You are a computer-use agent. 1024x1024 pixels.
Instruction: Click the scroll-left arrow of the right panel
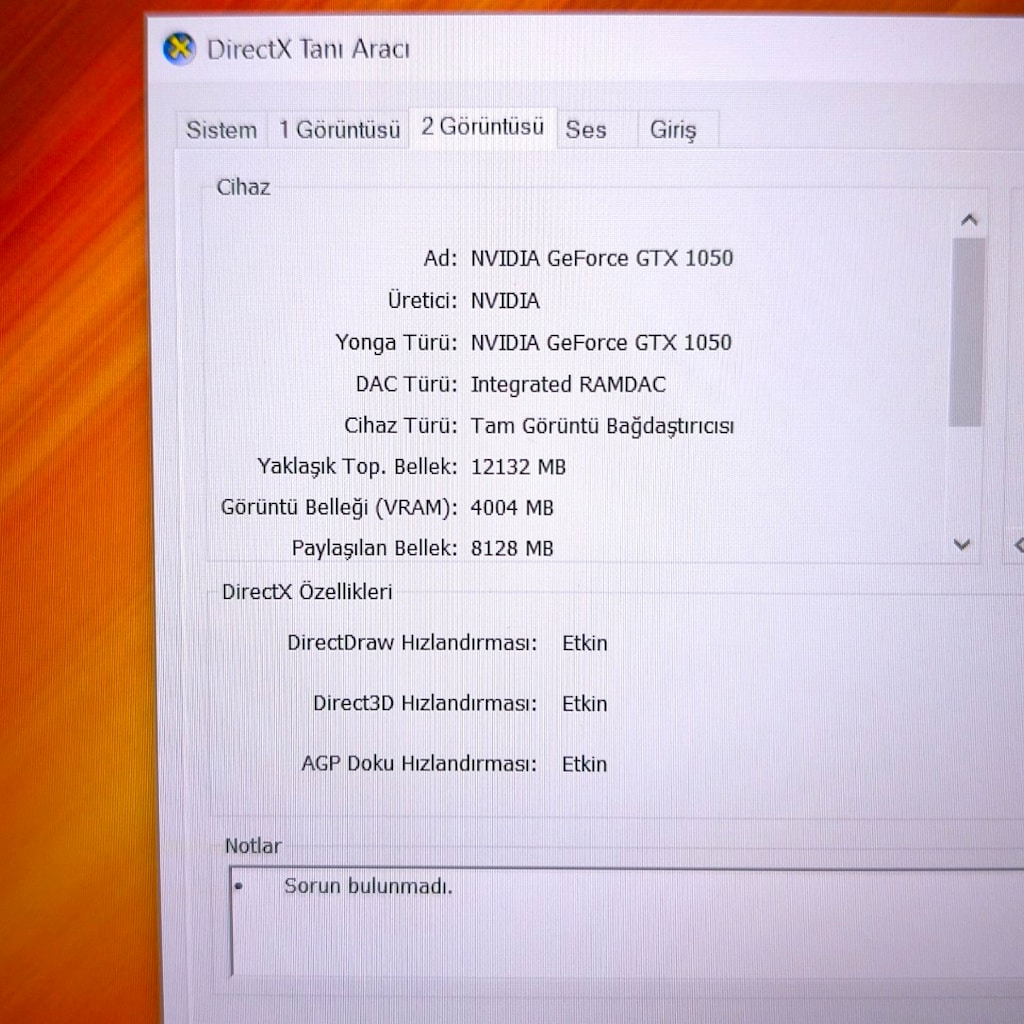(1017, 545)
